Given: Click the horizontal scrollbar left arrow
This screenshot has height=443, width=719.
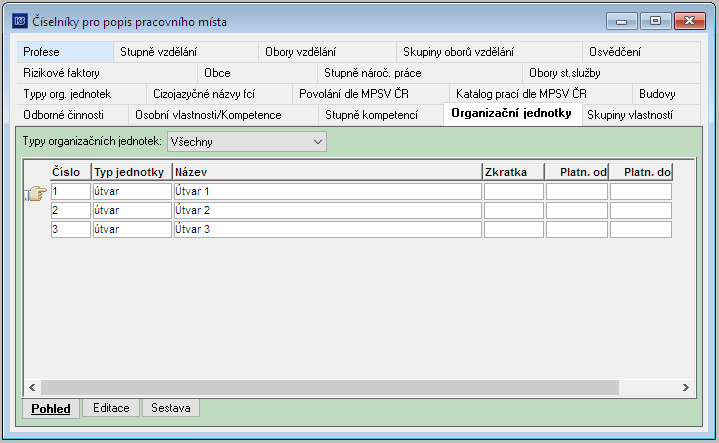Looking at the screenshot, I should tap(32, 388).
